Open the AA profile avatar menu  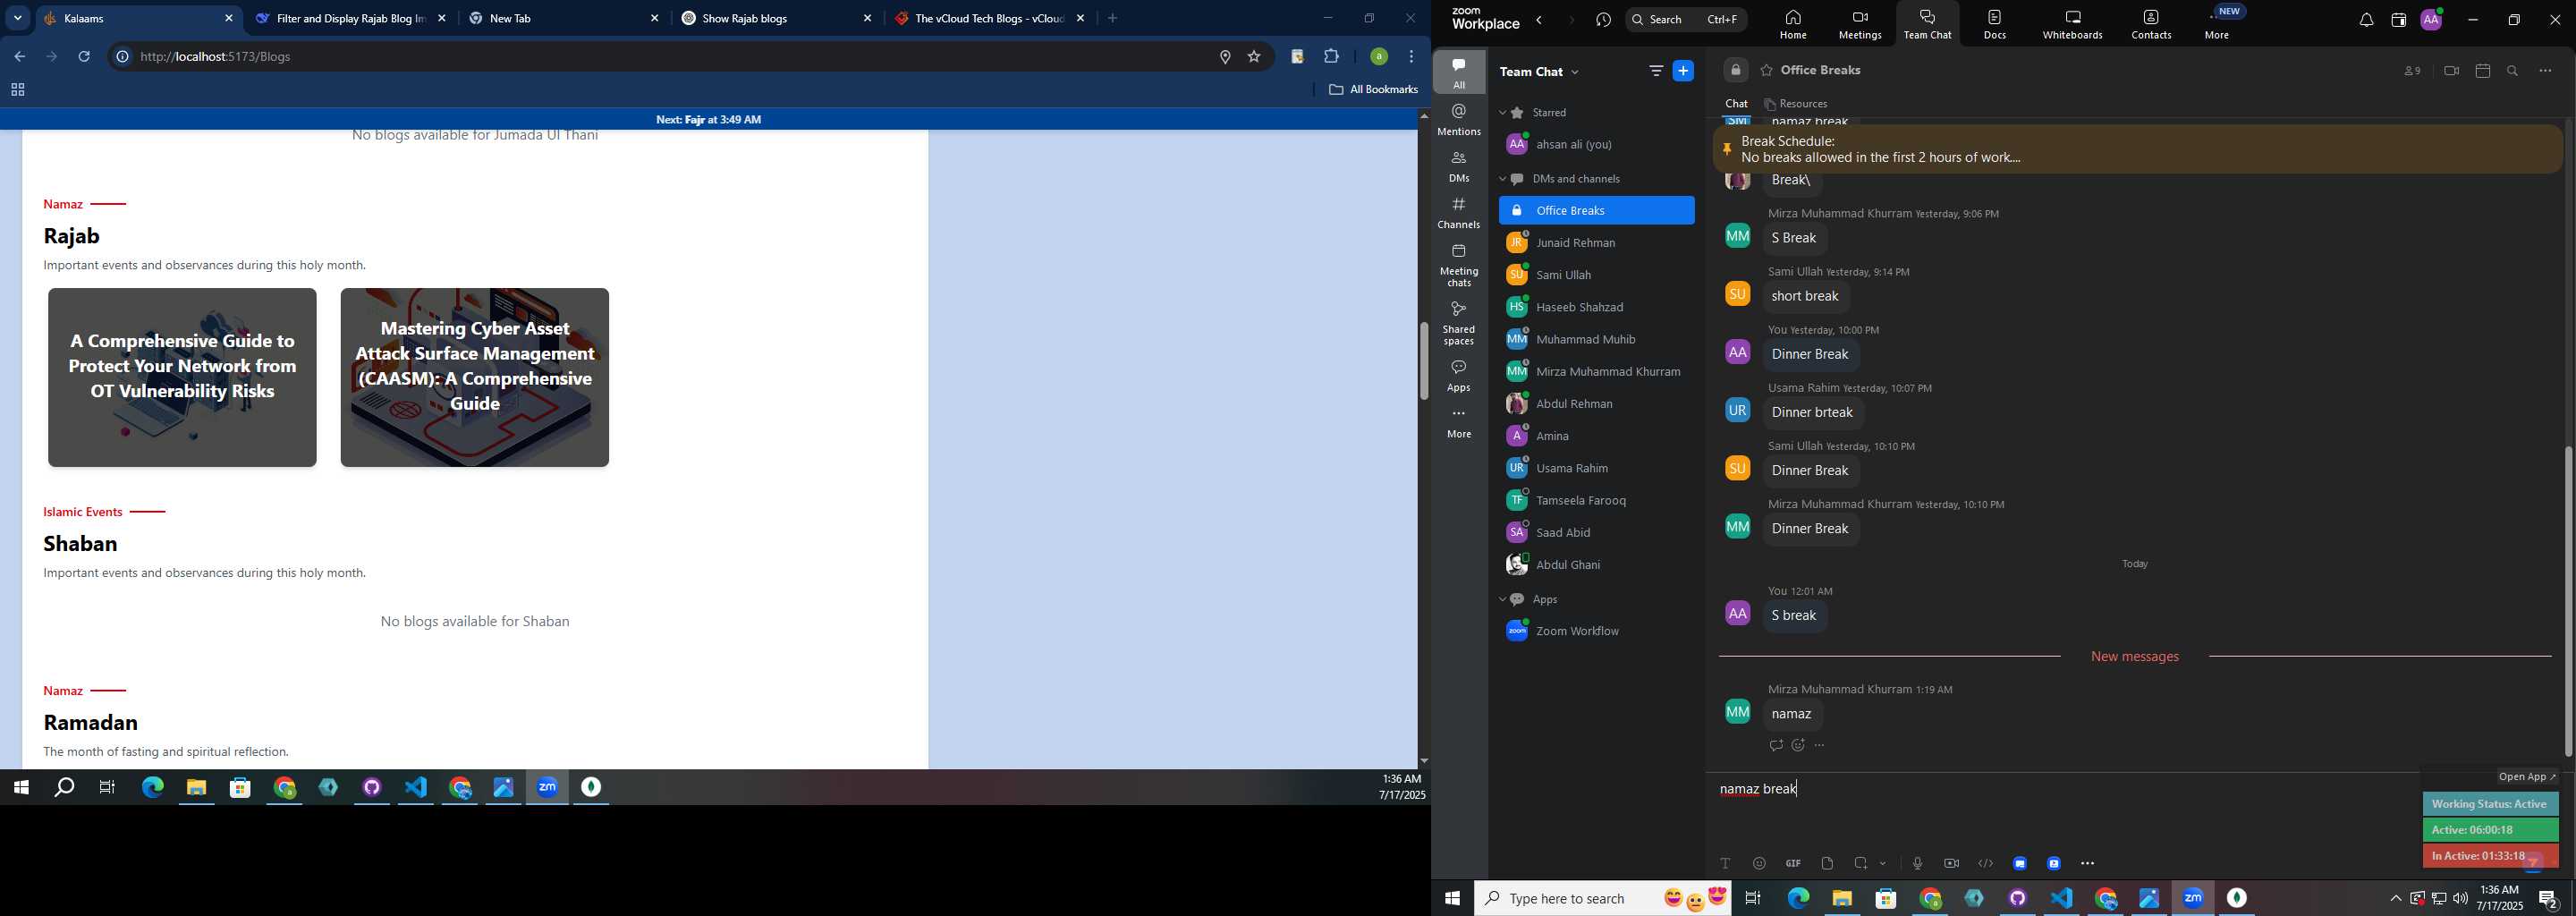pos(2431,20)
